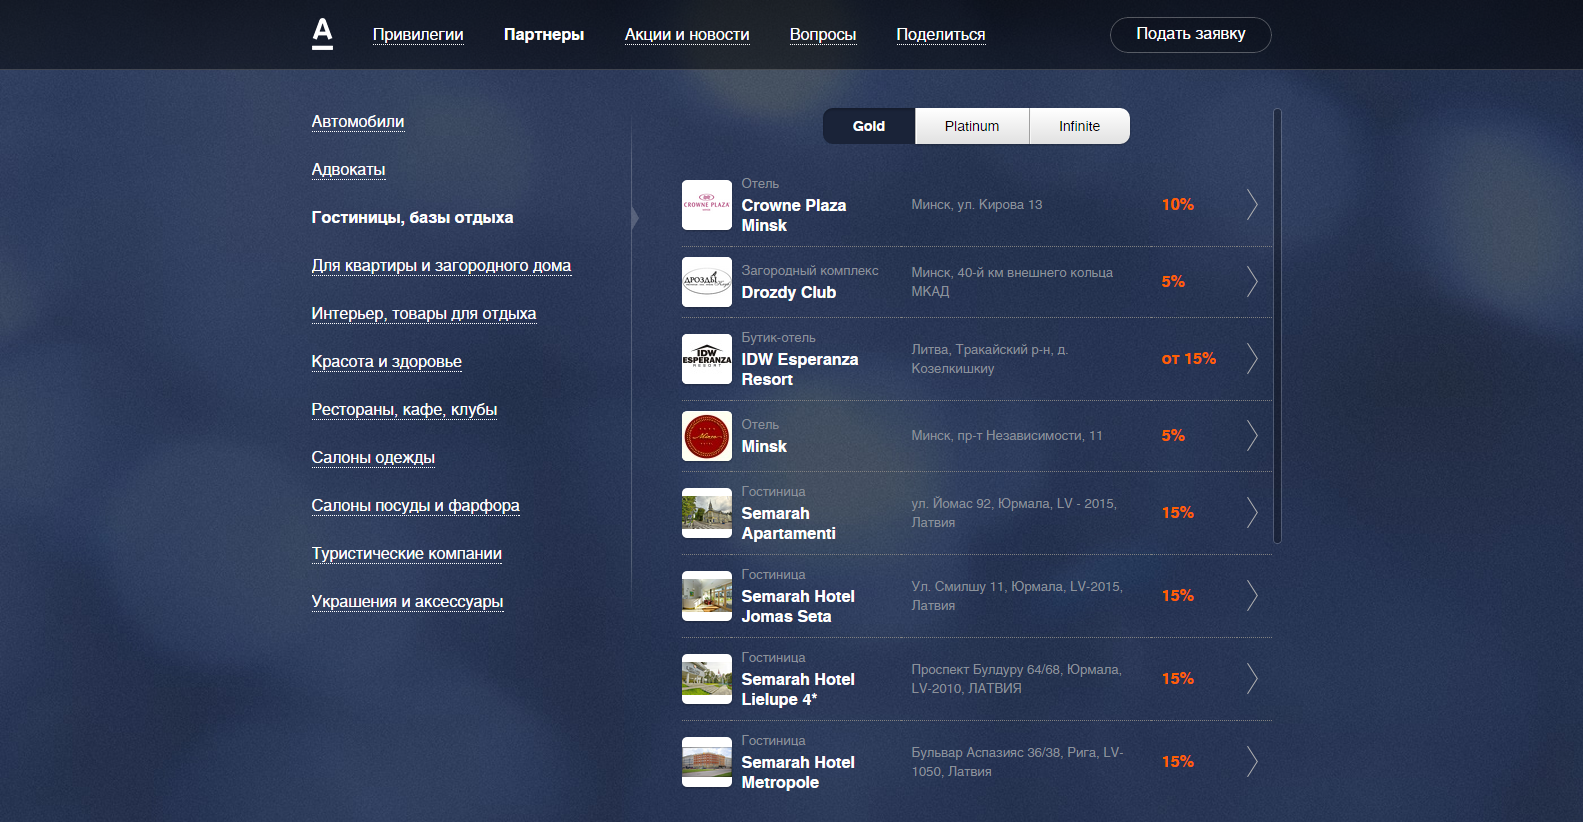Open the Привилегии menu item
The image size is (1583, 822).
pos(418,35)
